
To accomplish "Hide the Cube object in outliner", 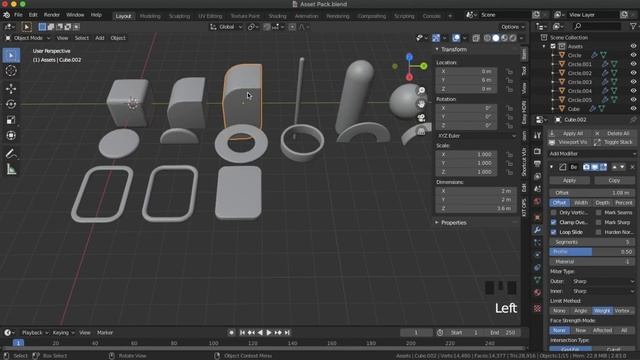I will [x=633, y=109].
